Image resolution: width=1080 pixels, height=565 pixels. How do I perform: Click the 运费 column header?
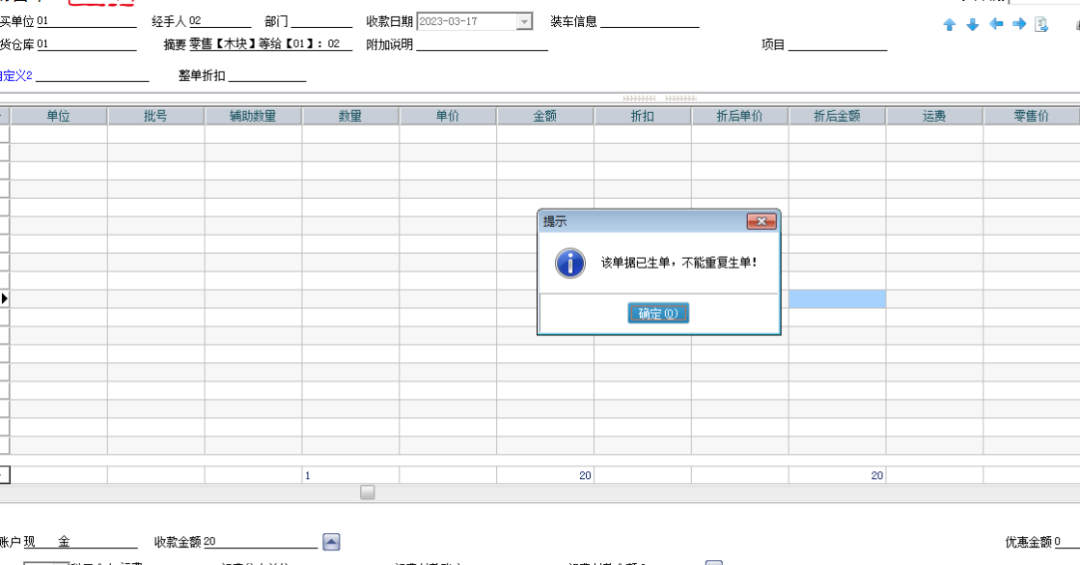(x=934, y=116)
